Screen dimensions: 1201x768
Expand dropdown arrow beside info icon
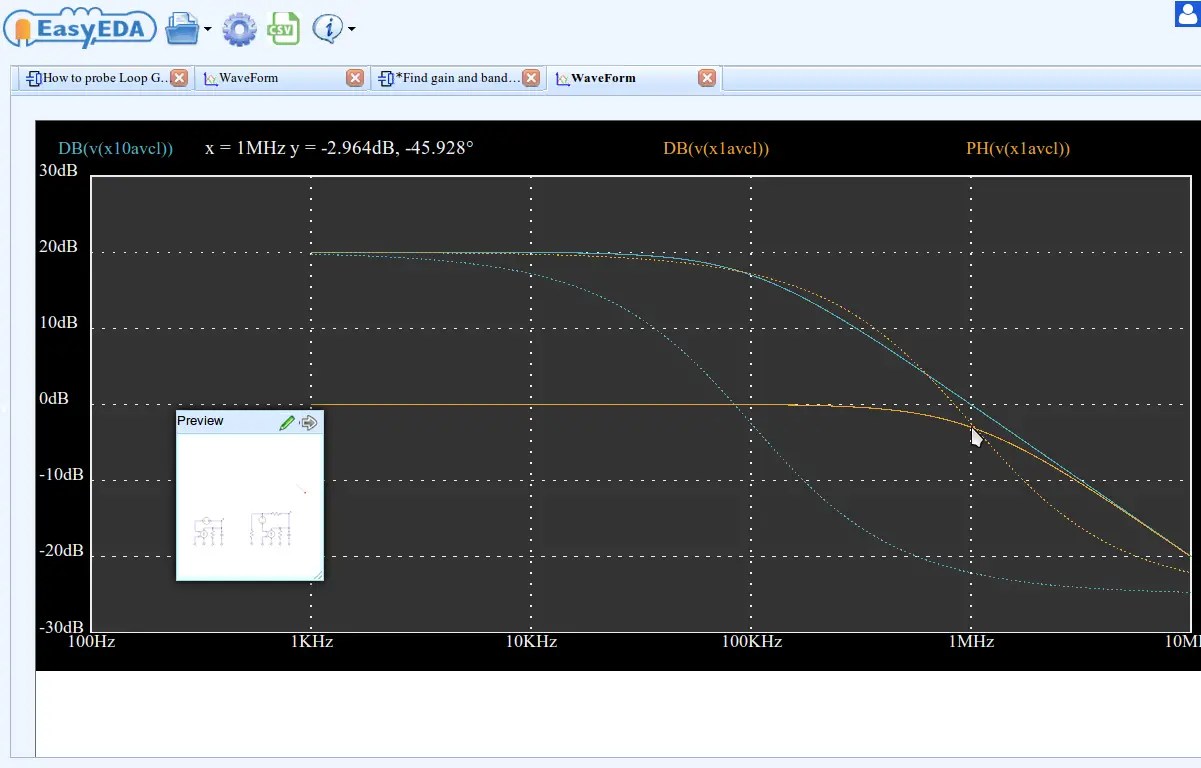351,29
